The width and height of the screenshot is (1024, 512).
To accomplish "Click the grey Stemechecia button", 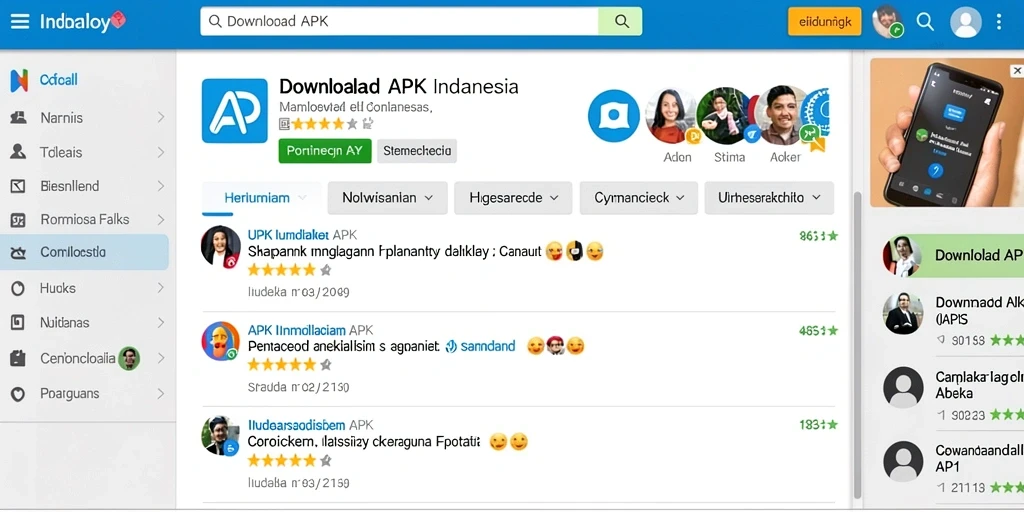I will click(417, 151).
